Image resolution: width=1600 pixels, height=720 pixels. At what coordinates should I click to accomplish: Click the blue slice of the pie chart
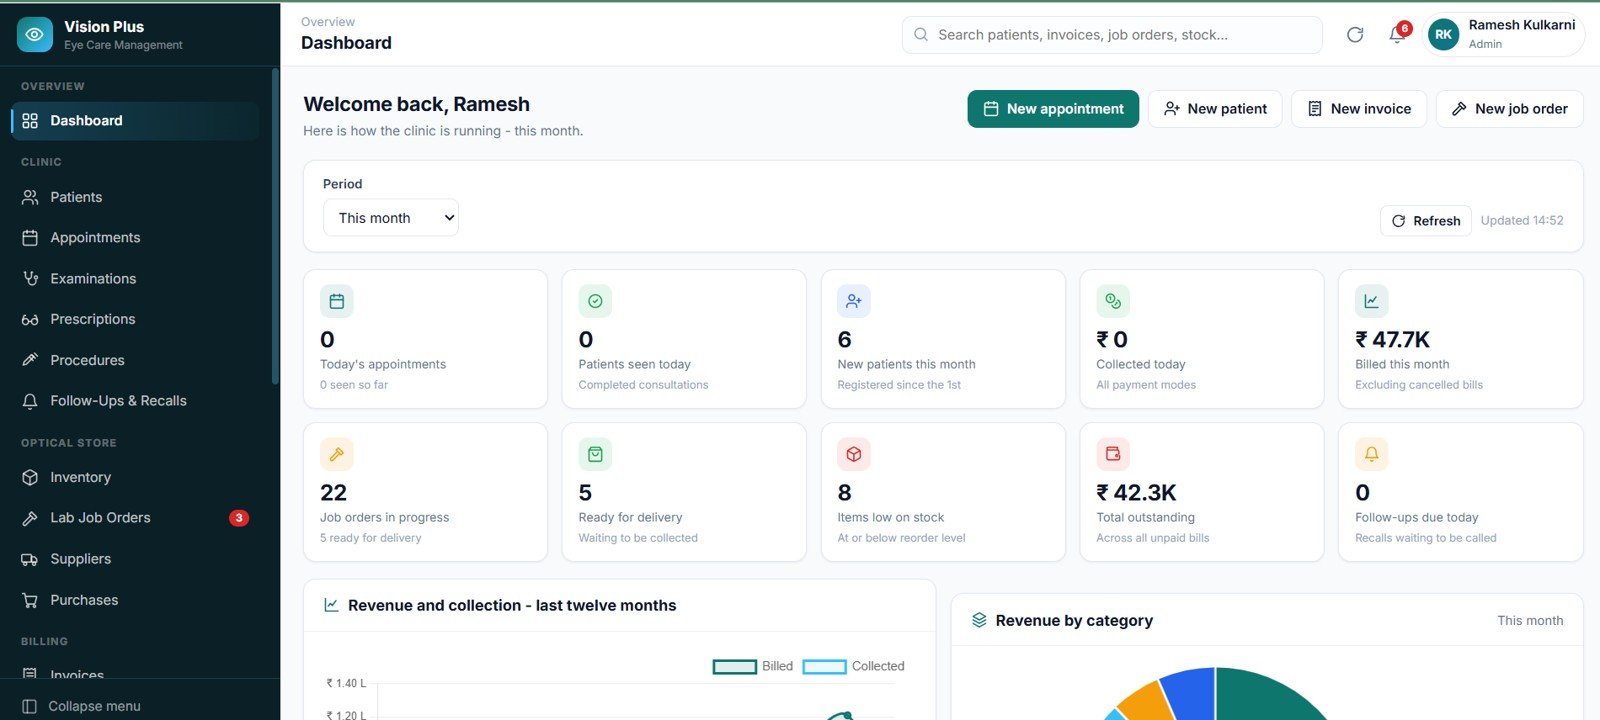[1190, 692]
